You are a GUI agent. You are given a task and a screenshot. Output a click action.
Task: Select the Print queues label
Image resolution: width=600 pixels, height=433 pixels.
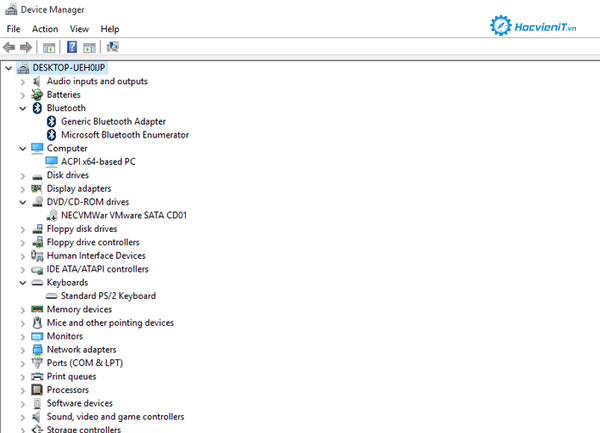[x=71, y=376]
